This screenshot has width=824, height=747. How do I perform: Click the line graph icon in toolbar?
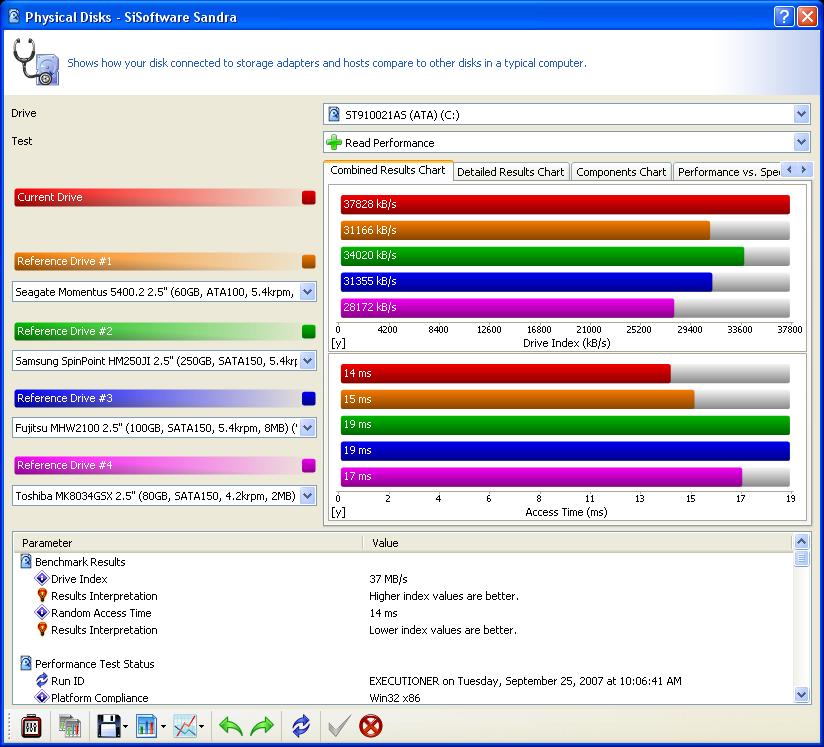click(x=184, y=726)
